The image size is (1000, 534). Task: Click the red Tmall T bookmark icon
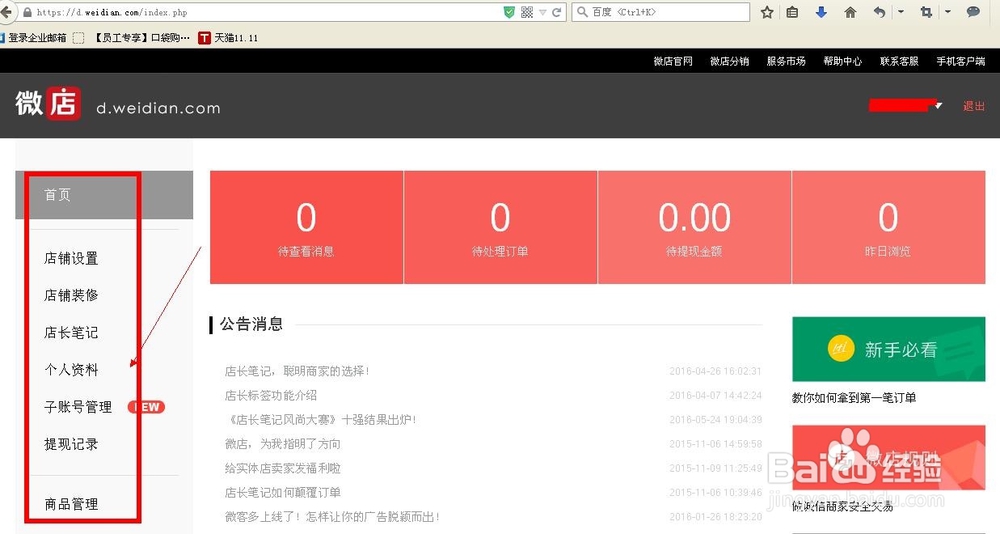tap(204, 38)
